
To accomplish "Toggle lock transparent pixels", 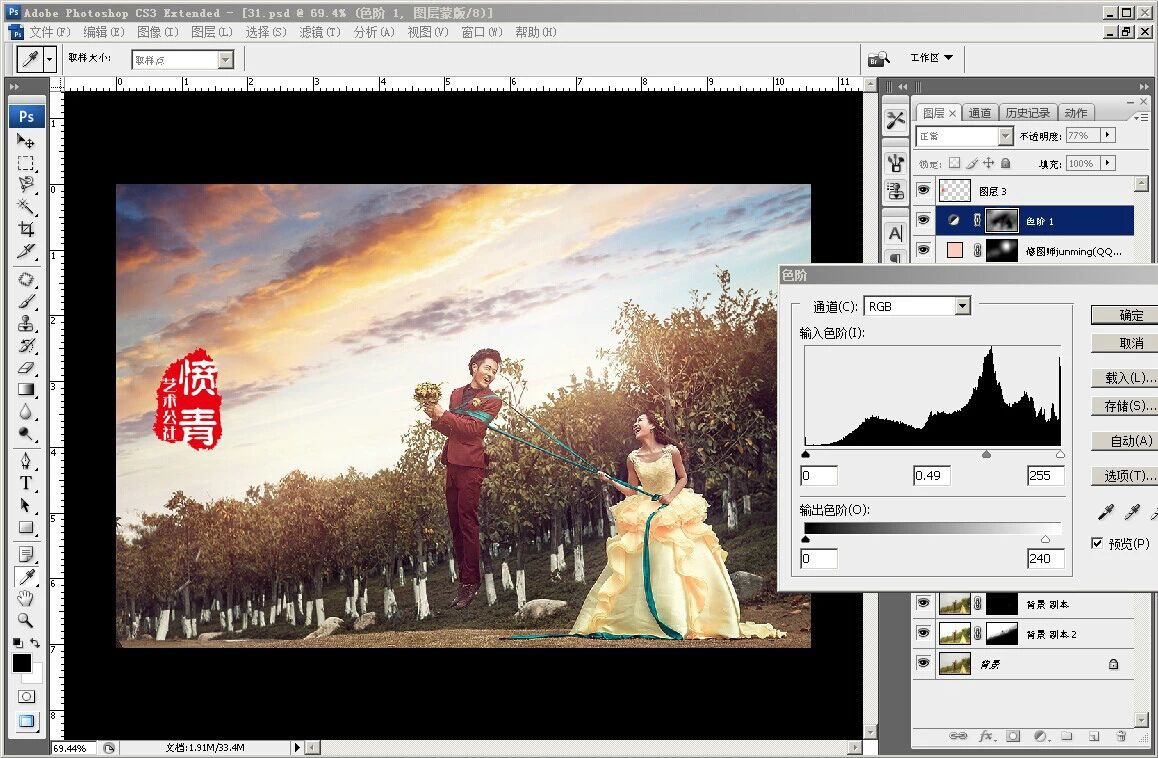I will pos(954,163).
